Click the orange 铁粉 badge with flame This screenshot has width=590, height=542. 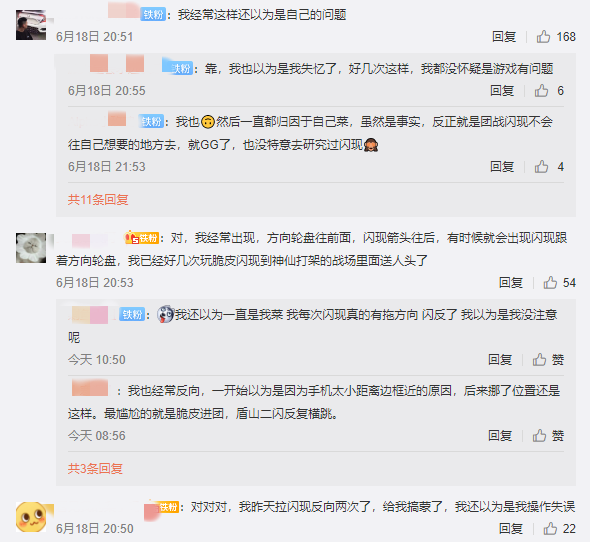142,238
